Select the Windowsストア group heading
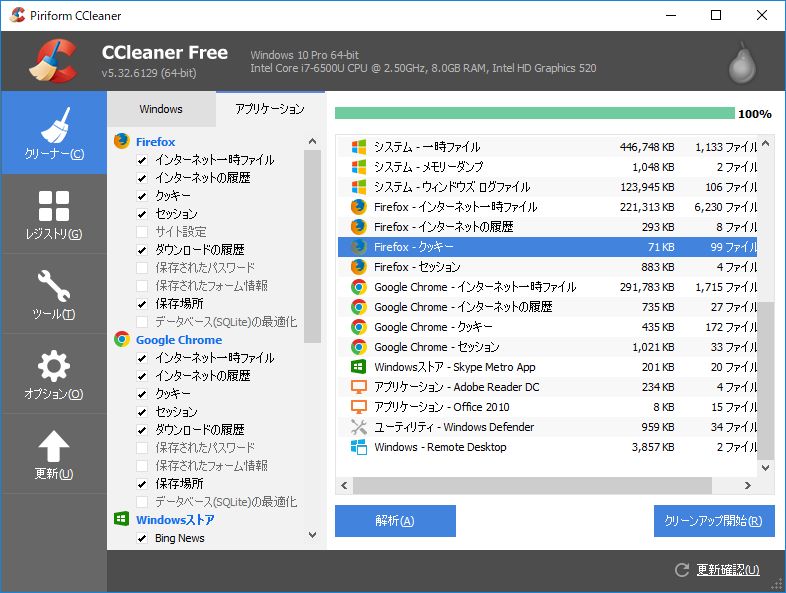This screenshot has height=593, width=786. (x=175, y=520)
